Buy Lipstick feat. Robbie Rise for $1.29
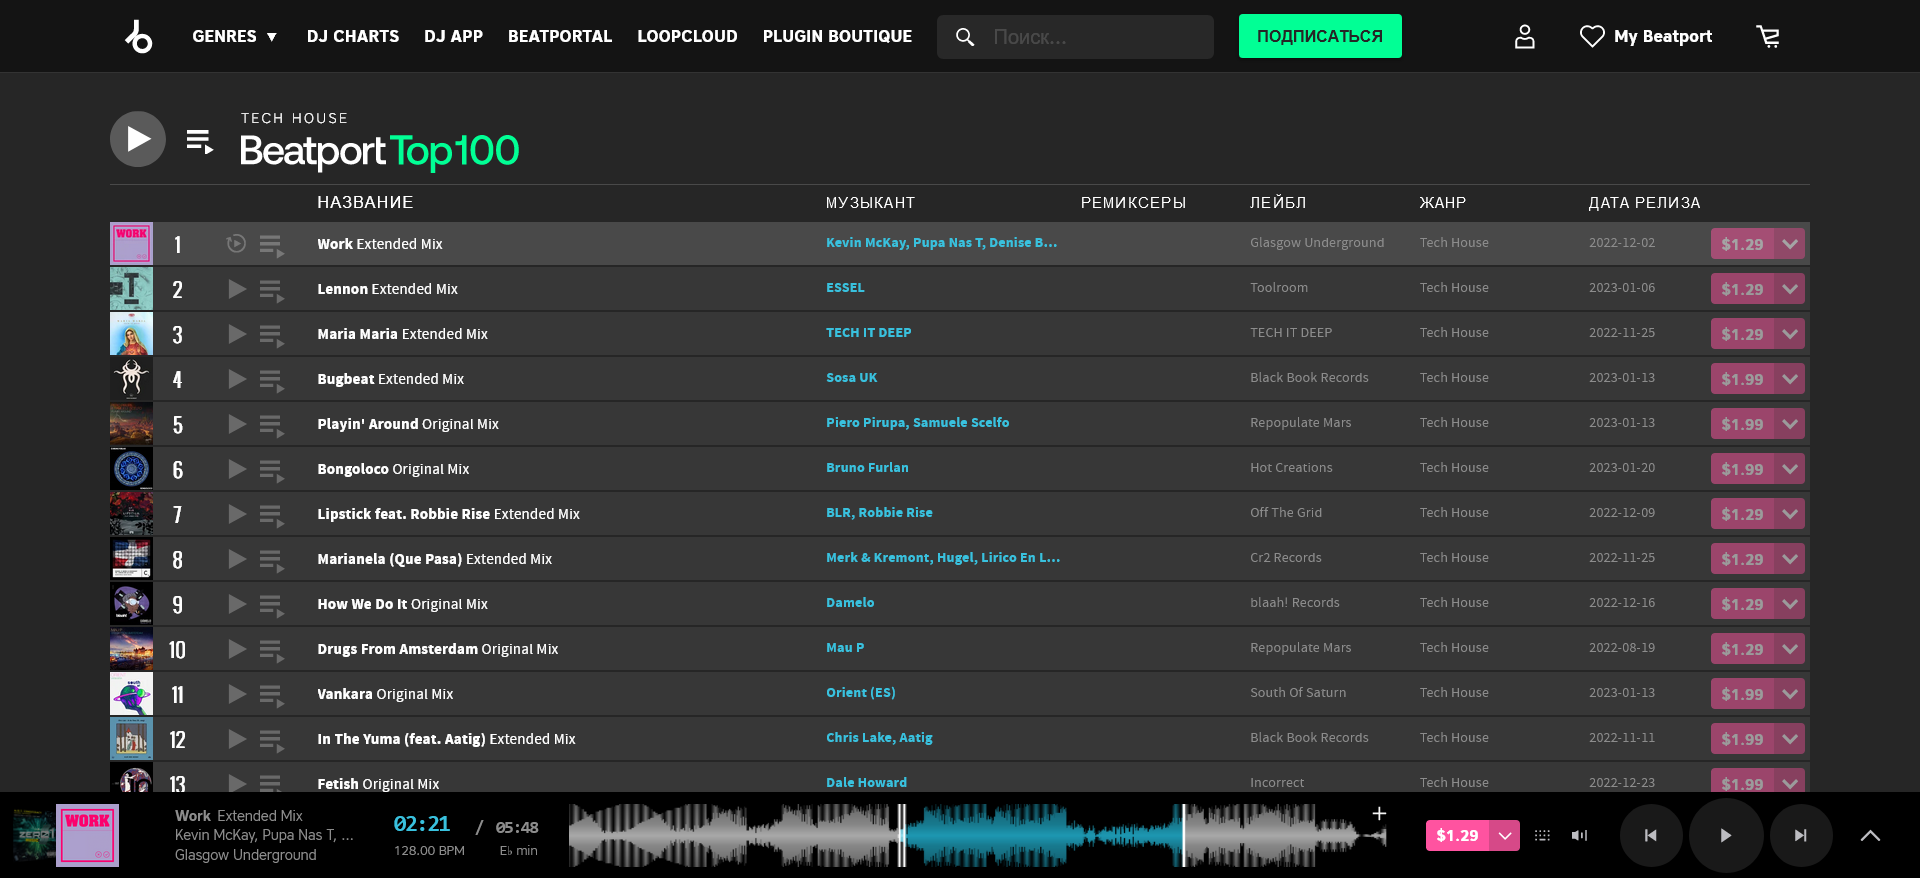This screenshot has height=878, width=1920. pos(1742,514)
